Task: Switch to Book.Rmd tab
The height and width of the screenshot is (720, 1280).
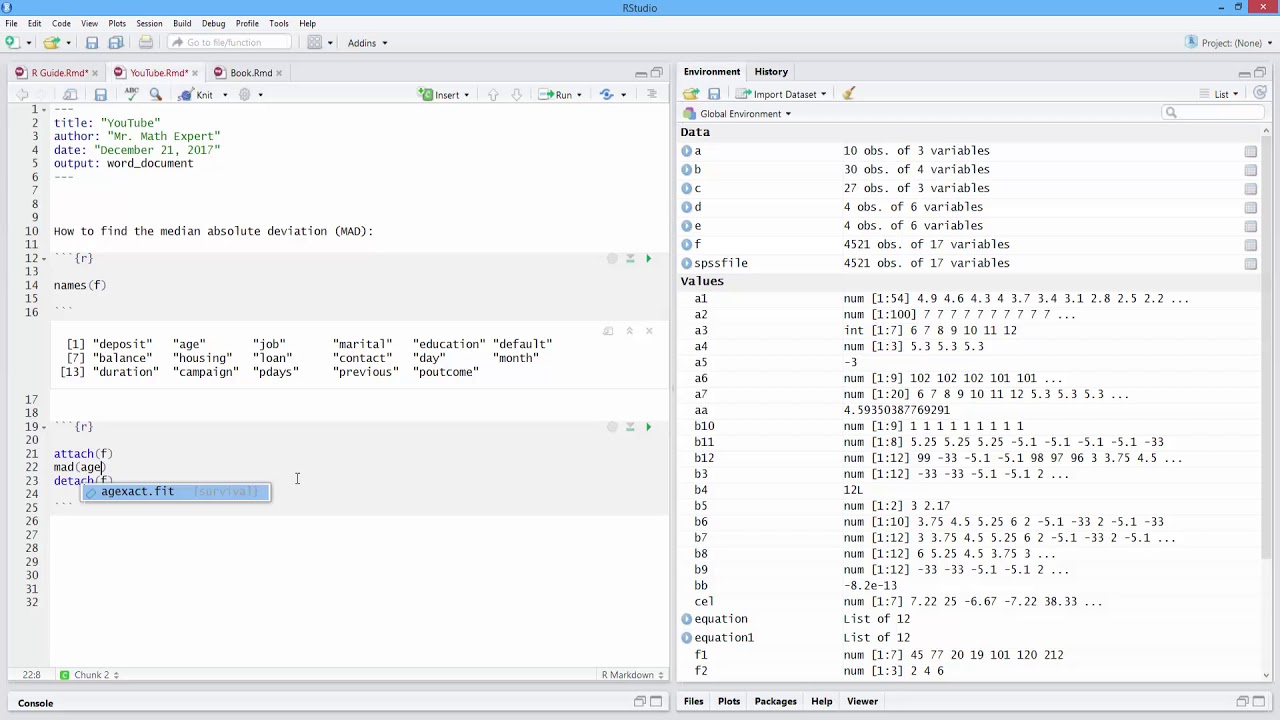Action: [251, 73]
